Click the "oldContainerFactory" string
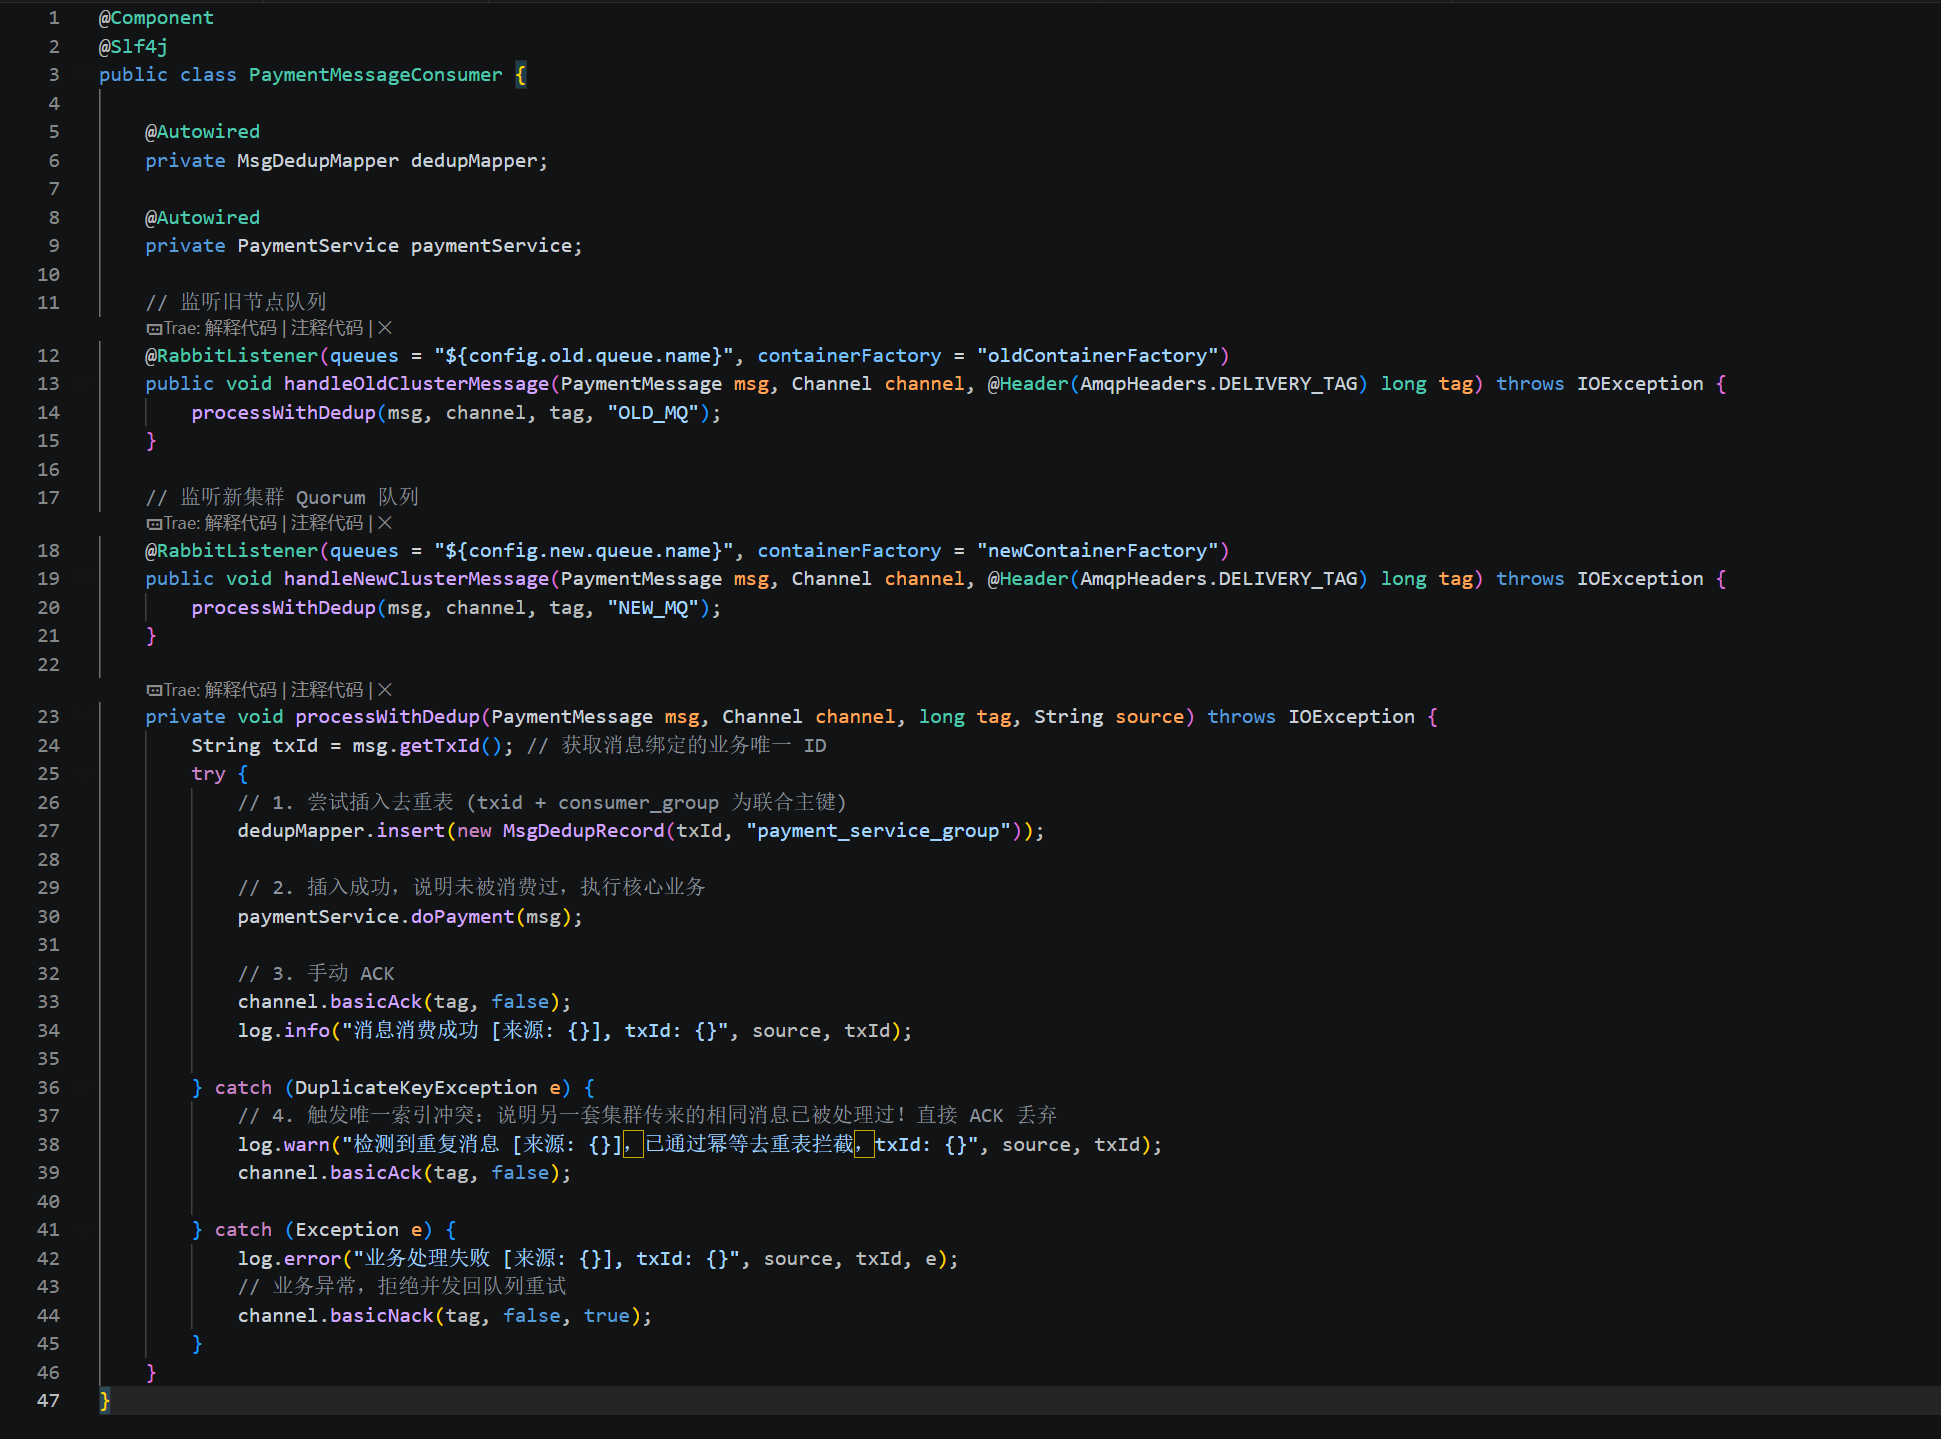 click(x=1097, y=356)
